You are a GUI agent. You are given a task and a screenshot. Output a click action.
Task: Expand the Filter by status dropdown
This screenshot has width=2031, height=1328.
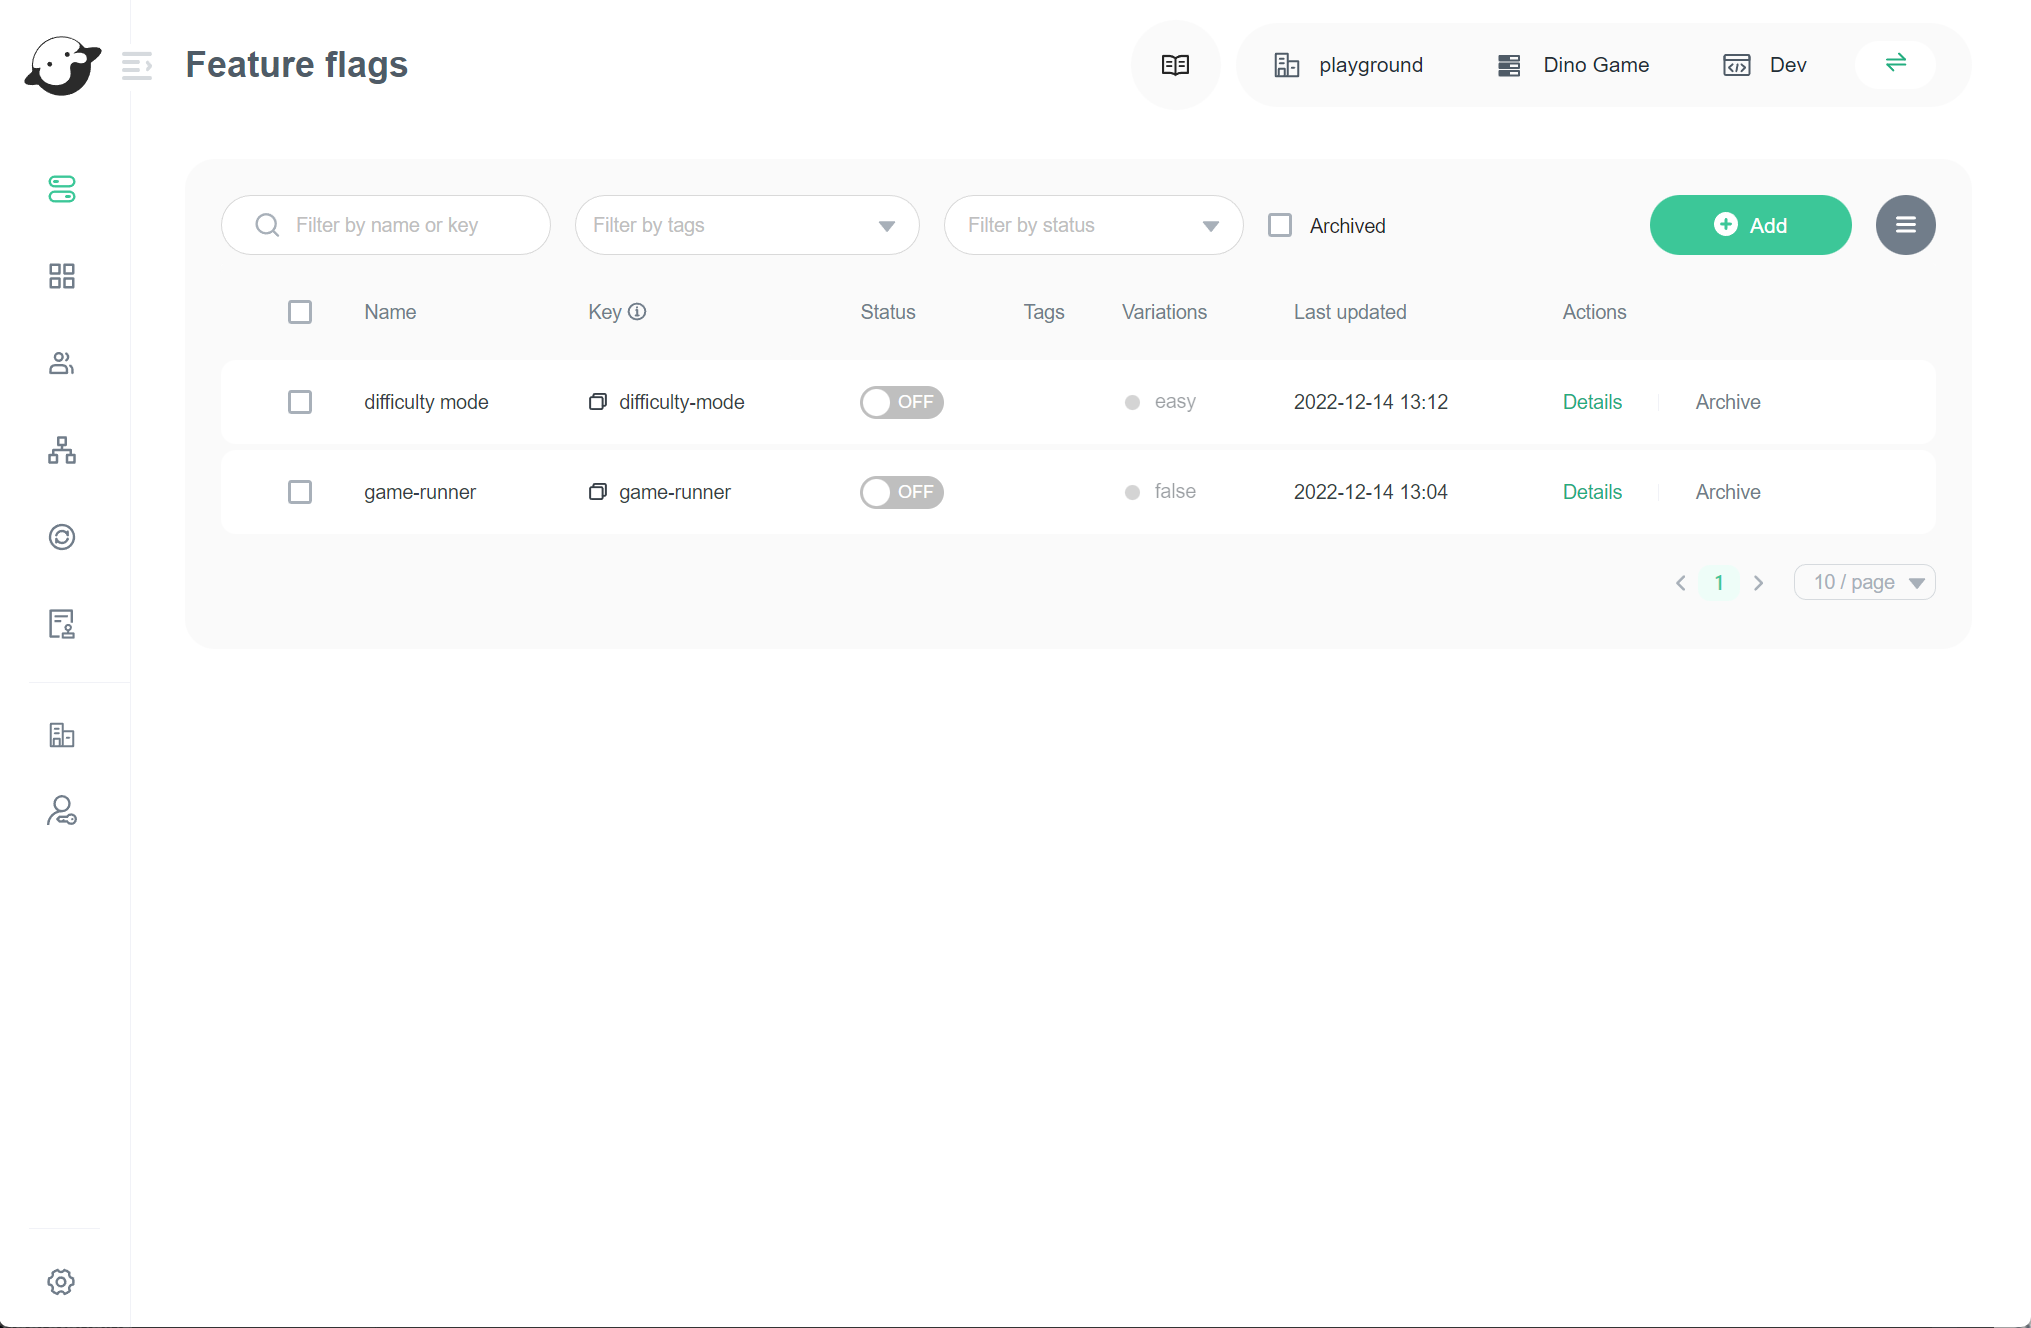click(1093, 225)
